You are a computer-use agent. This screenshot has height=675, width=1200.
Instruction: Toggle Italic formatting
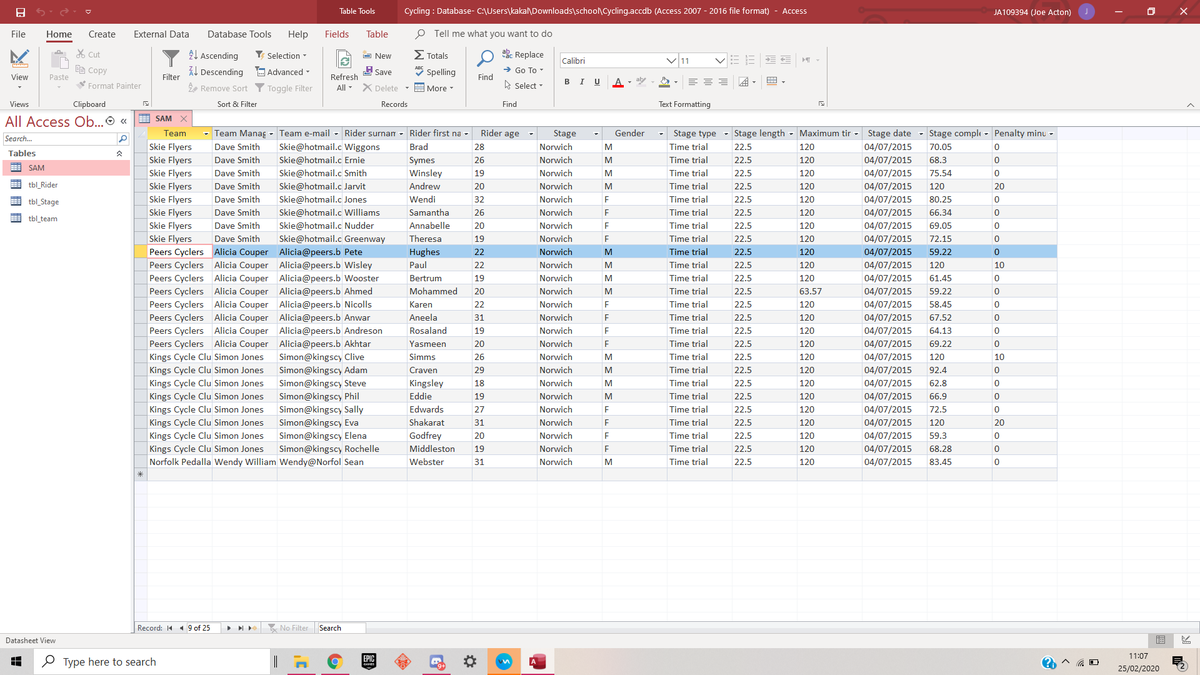pos(583,81)
